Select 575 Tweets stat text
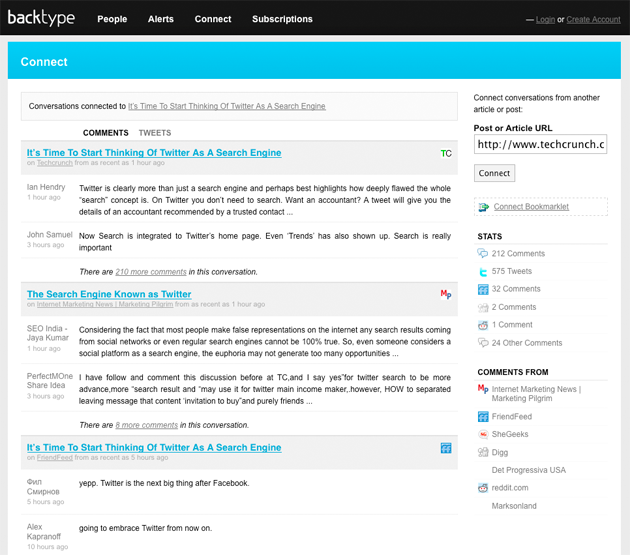 pos(511,271)
